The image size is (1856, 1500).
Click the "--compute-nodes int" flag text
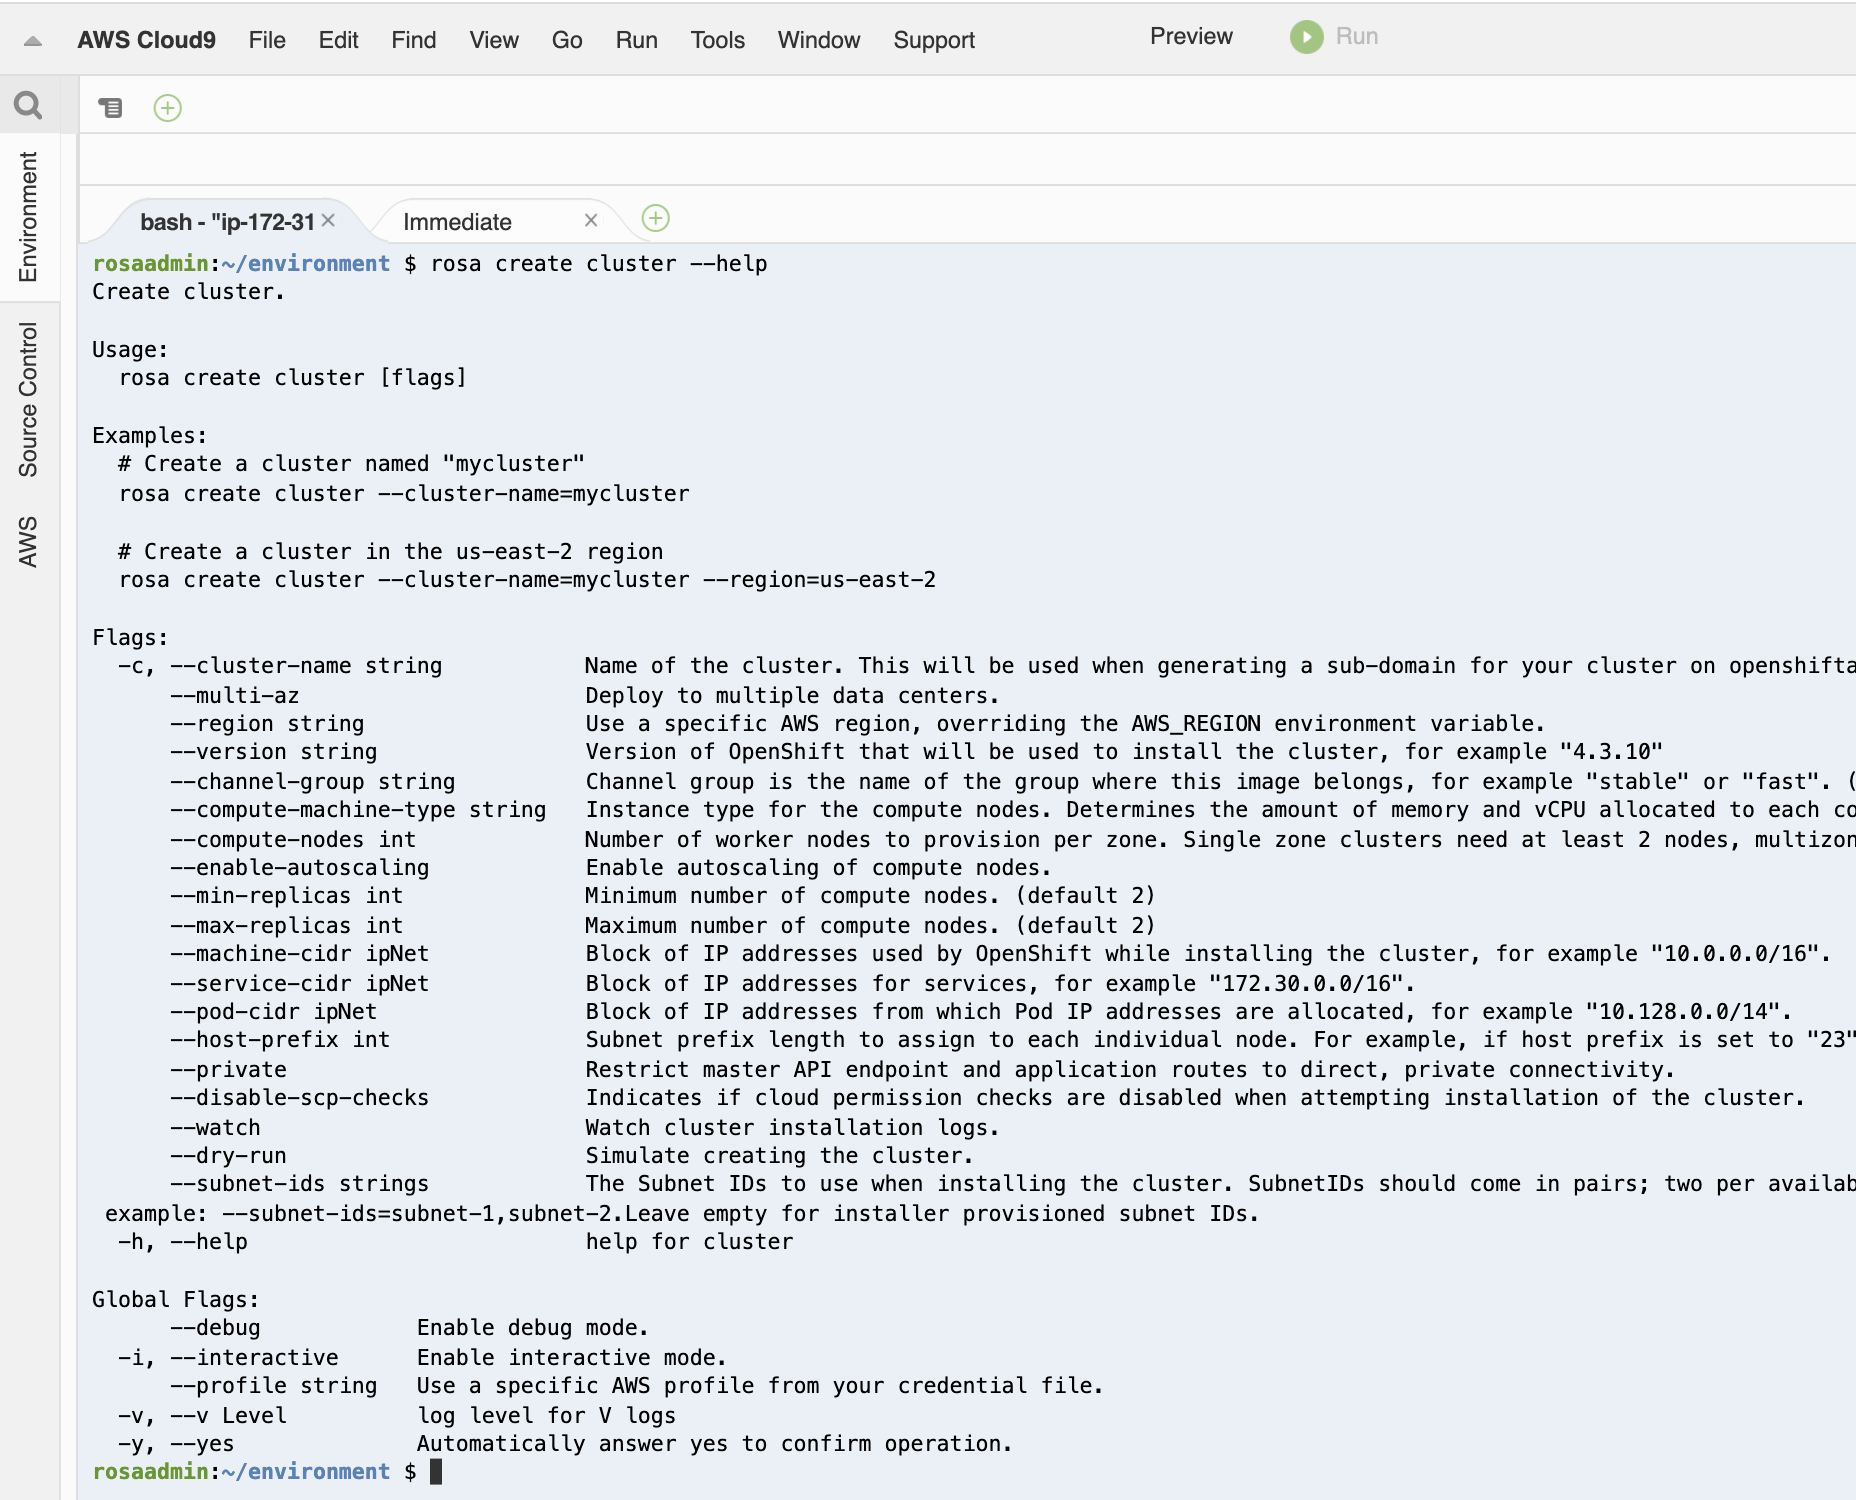[293, 840]
